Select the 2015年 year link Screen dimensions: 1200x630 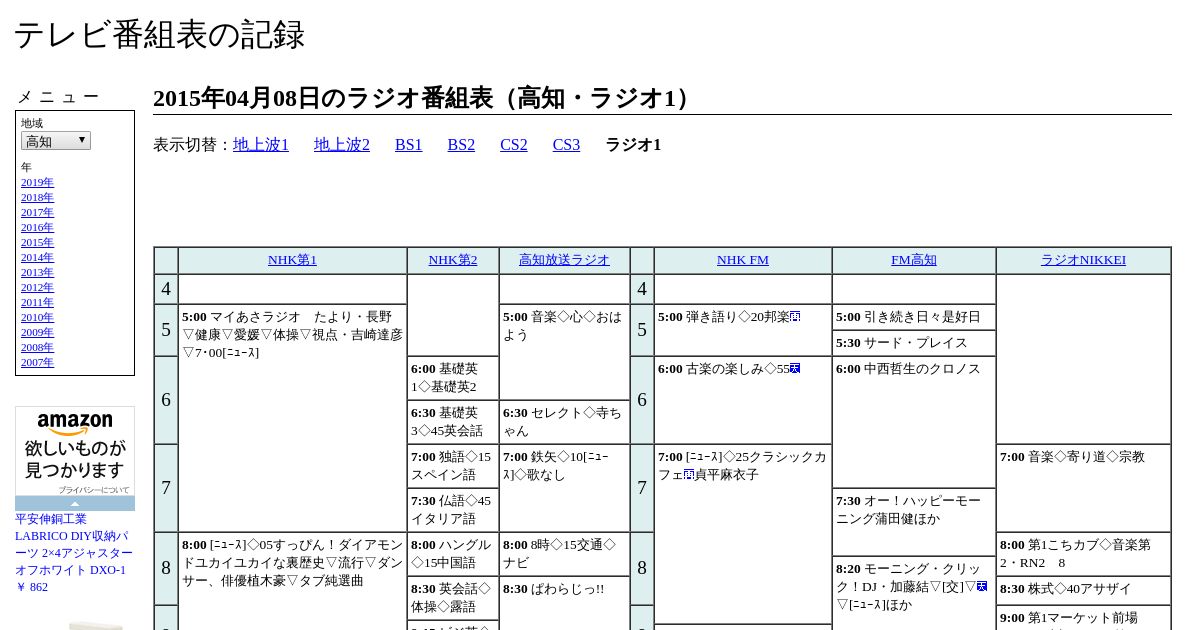37,243
